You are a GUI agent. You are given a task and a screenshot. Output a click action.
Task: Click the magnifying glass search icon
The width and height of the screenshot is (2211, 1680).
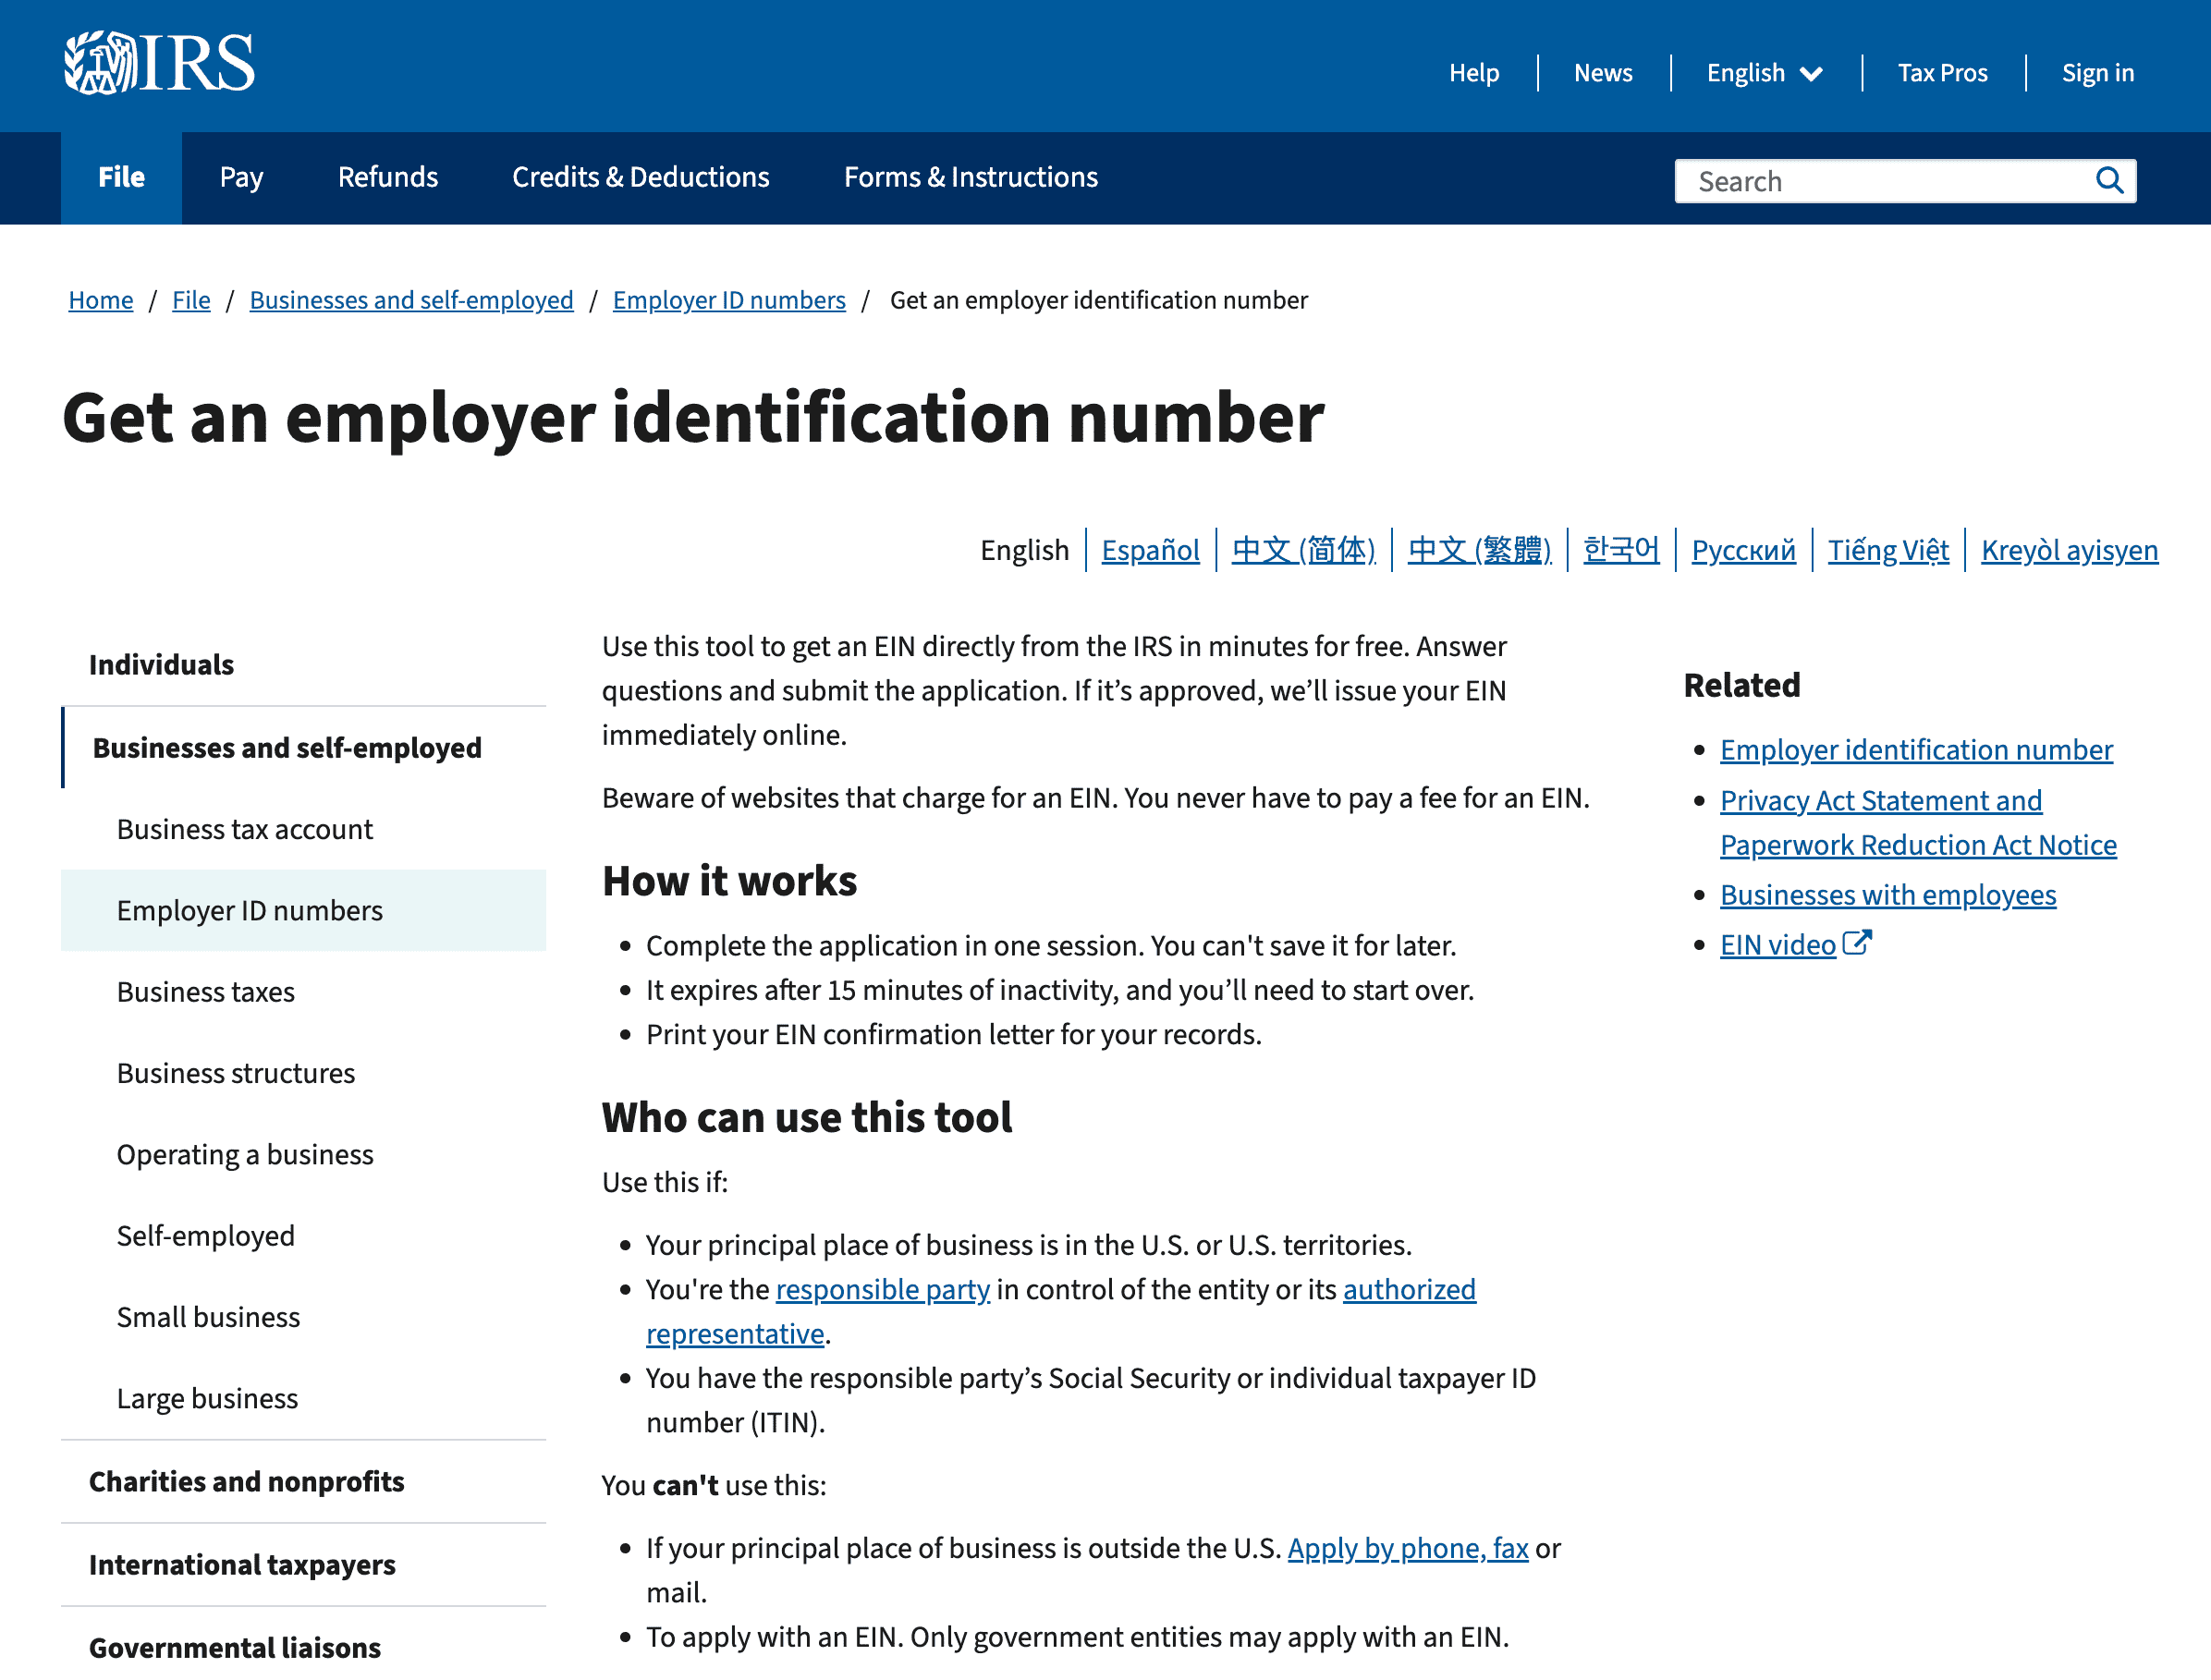2108,181
